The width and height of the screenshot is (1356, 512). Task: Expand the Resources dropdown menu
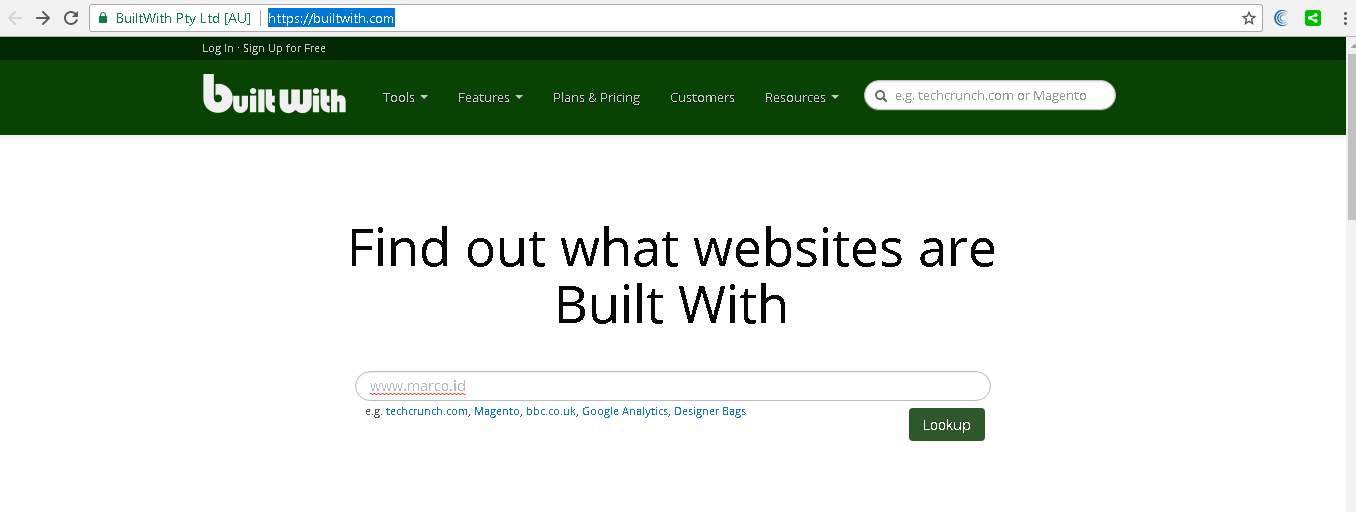pos(802,97)
